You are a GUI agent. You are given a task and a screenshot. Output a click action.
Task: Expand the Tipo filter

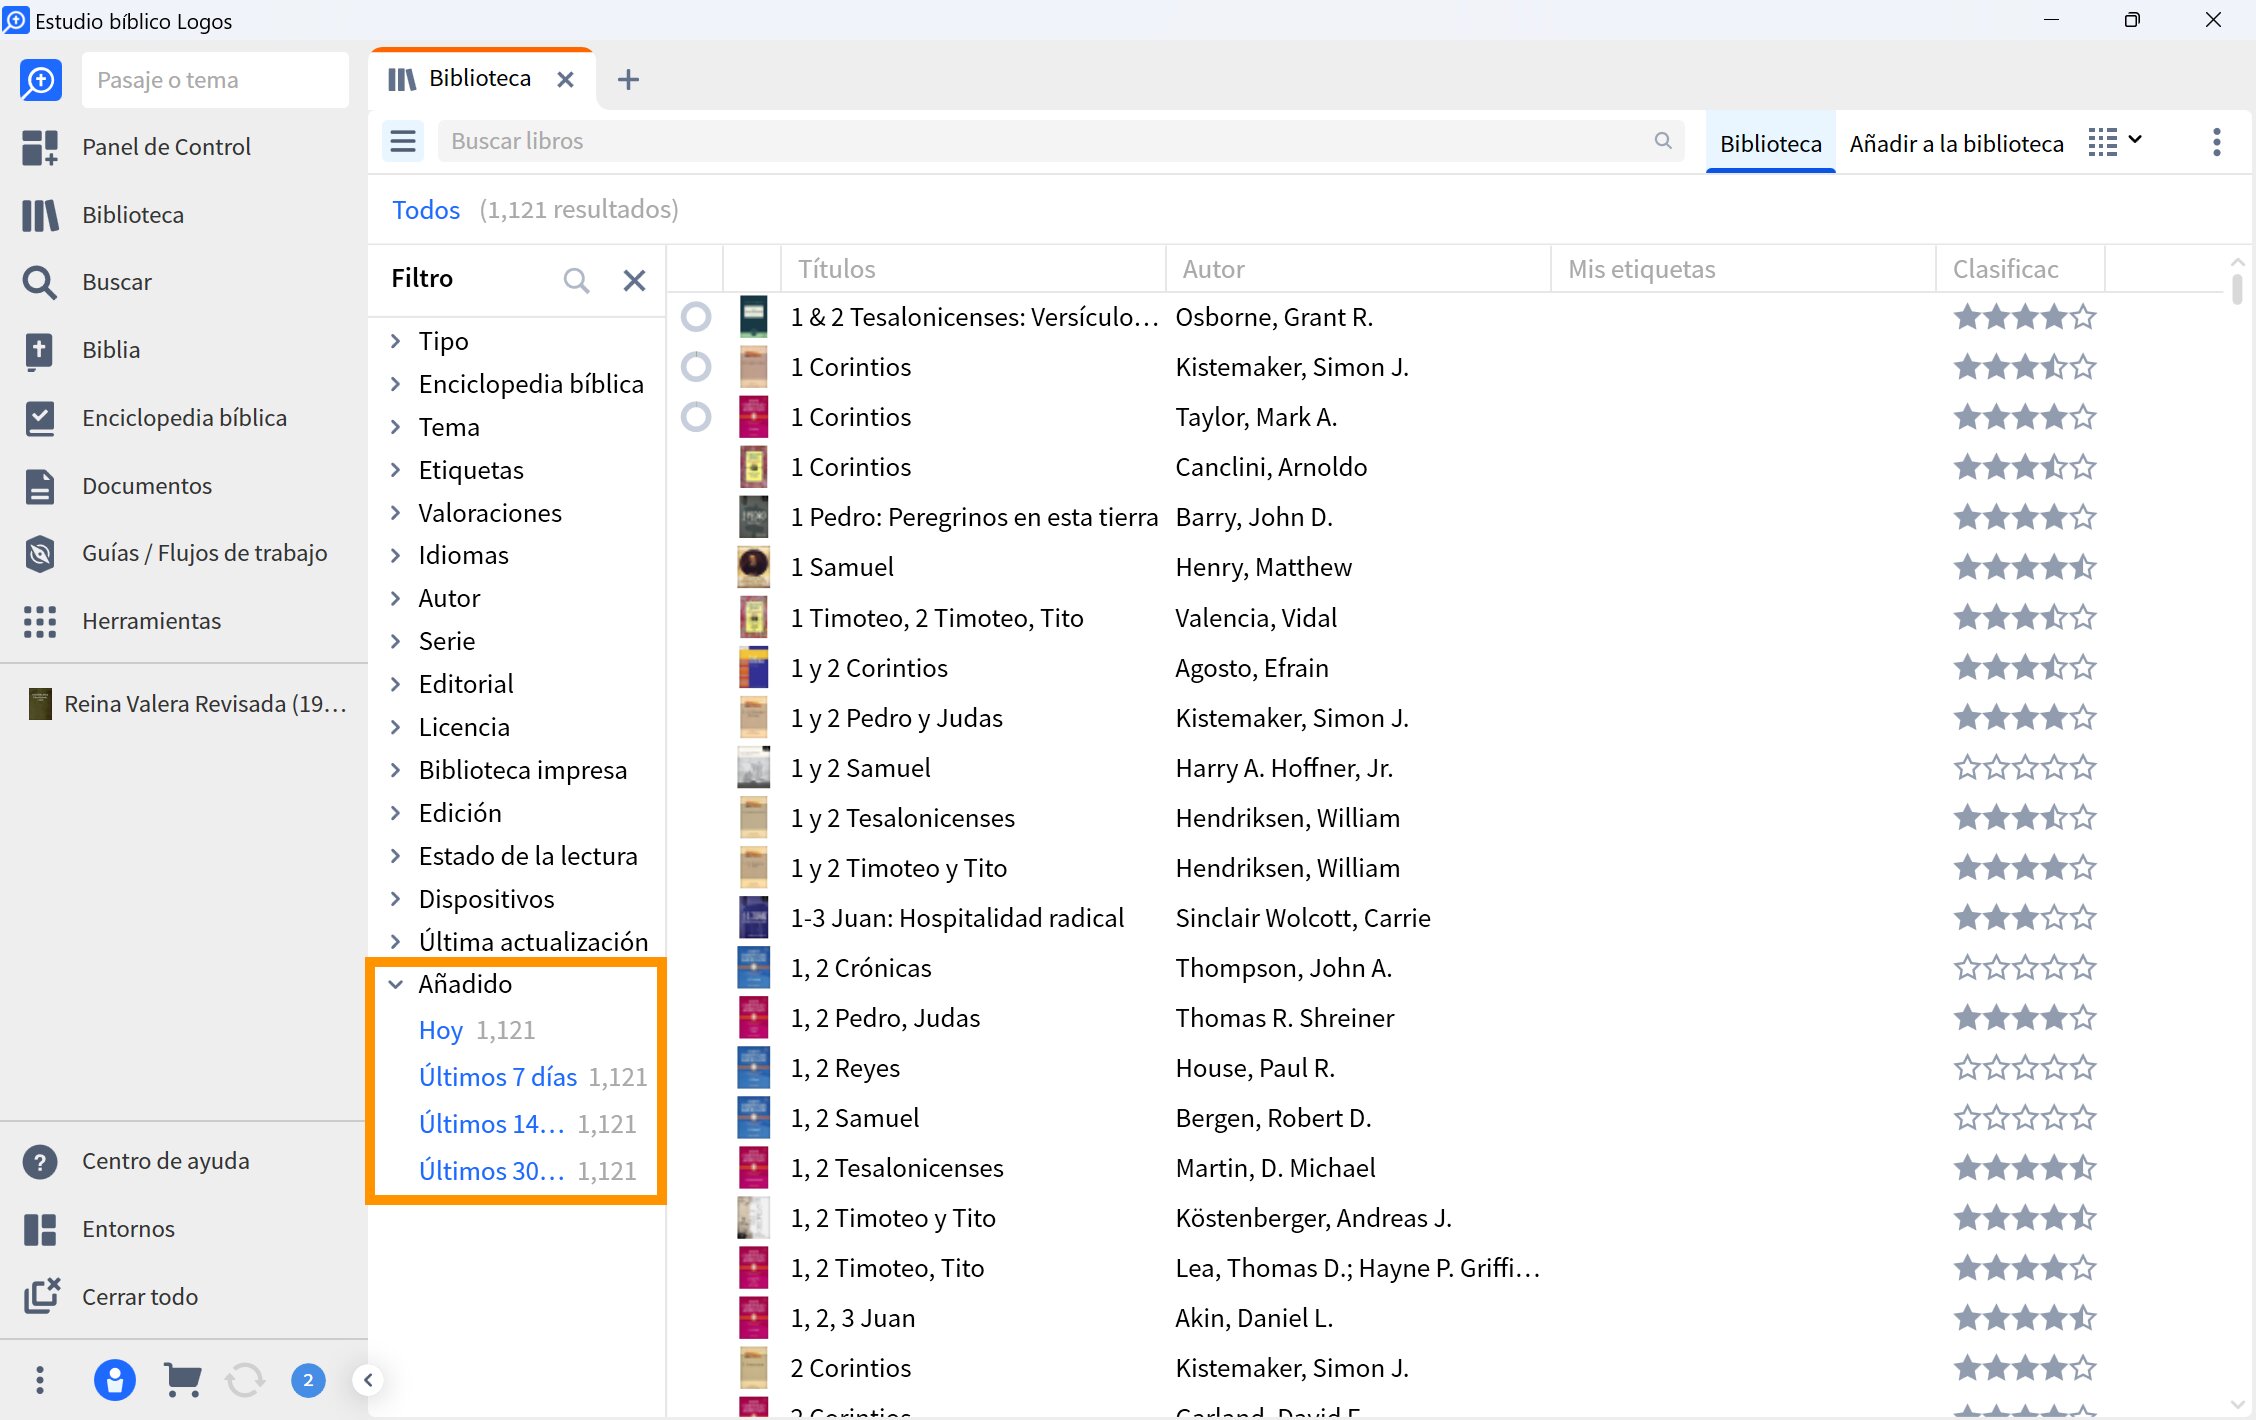pyautogui.click(x=396, y=341)
